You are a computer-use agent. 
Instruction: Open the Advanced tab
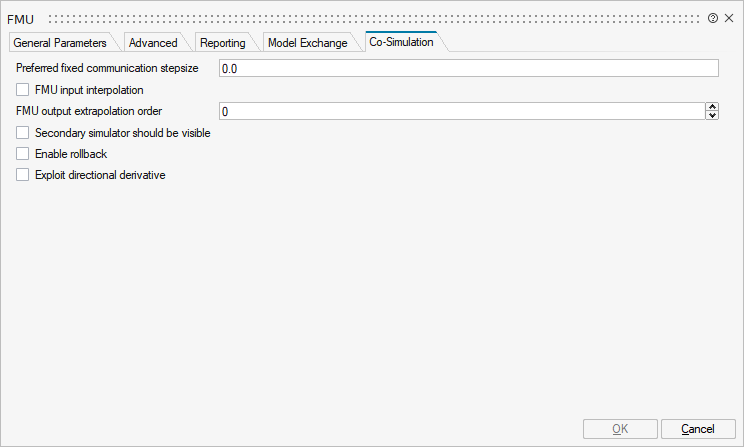[153, 43]
